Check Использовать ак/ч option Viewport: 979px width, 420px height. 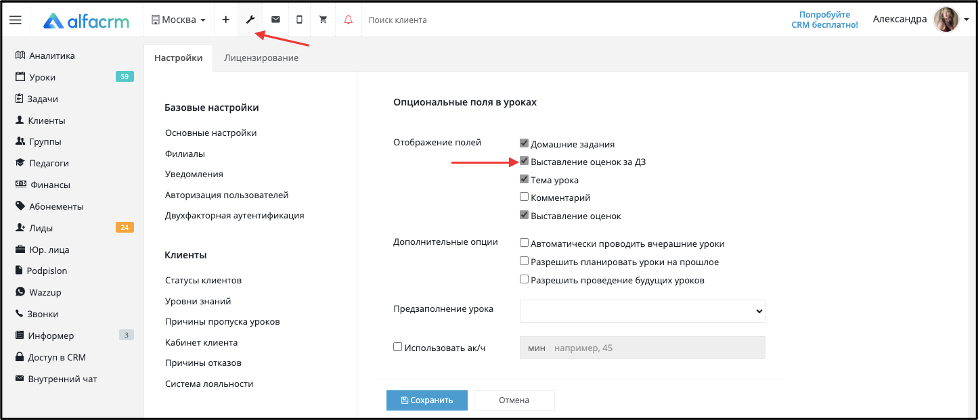coord(397,347)
